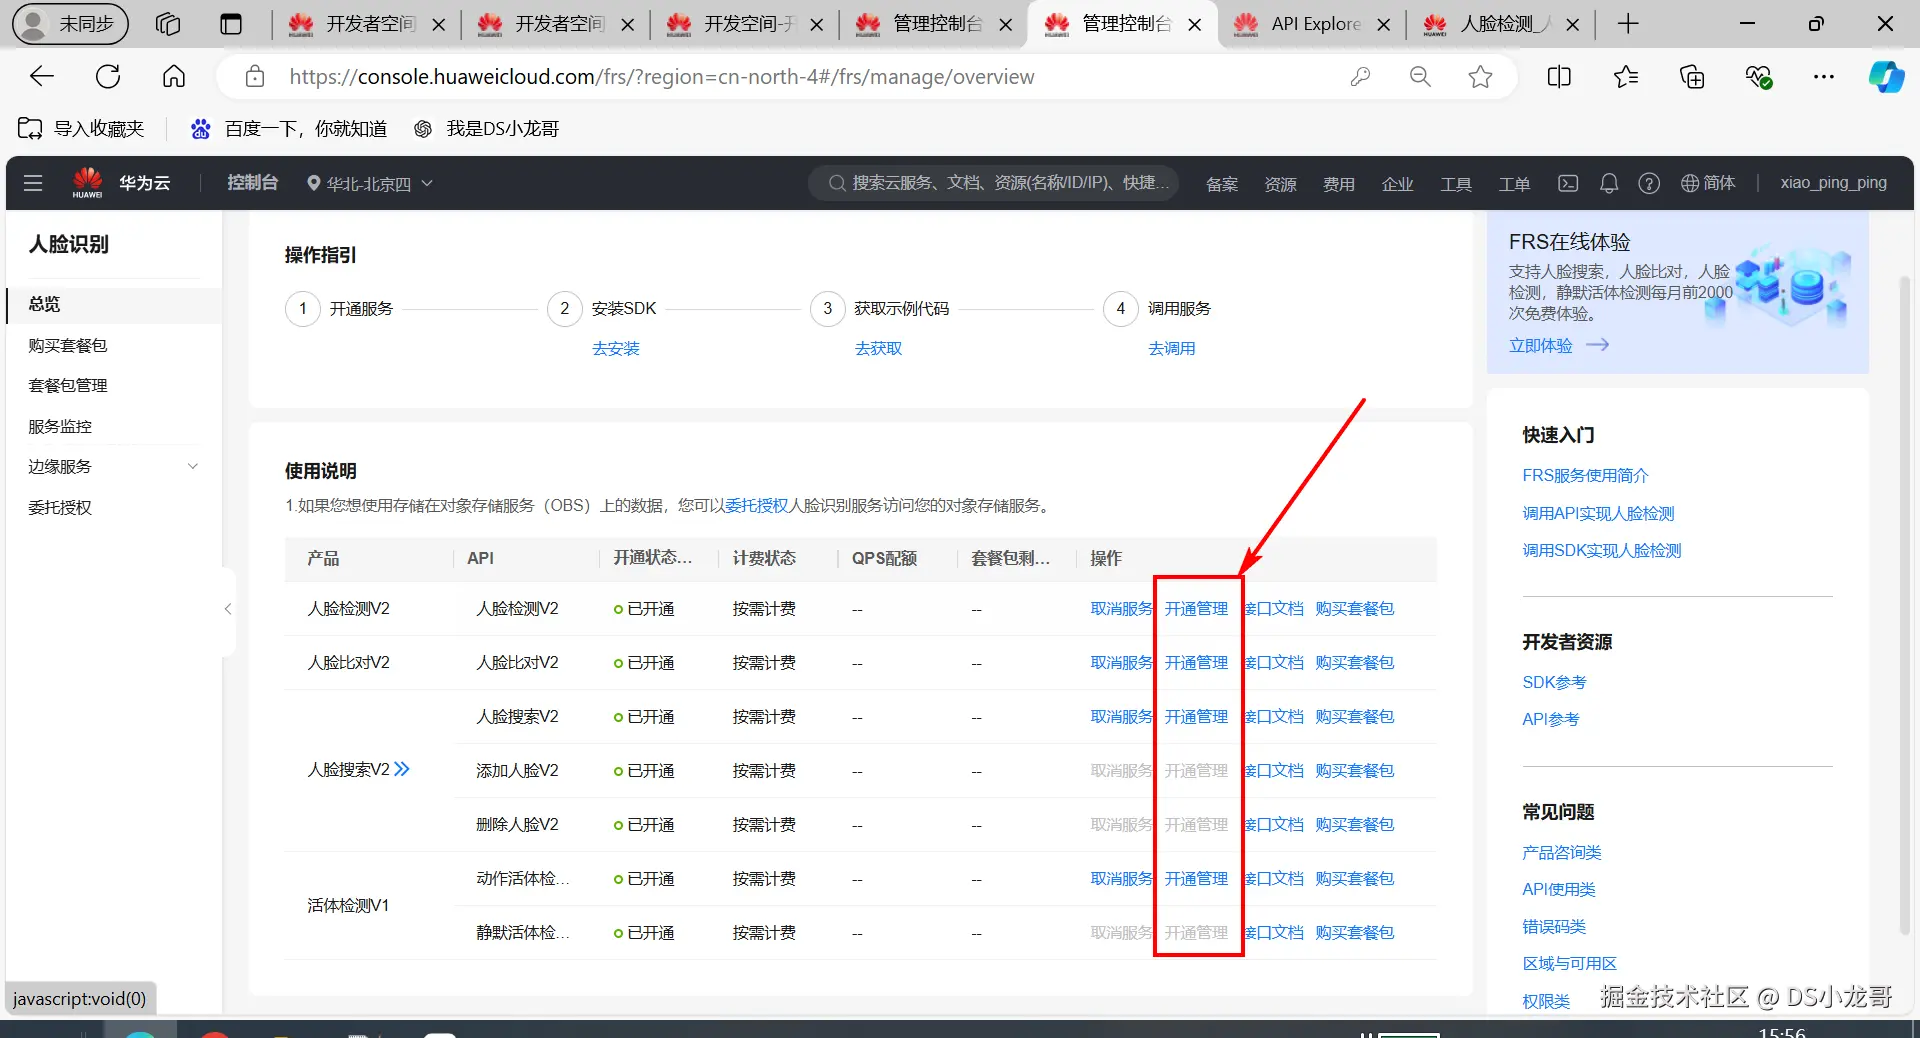Open the CloudShell terminal icon

pos(1568,183)
